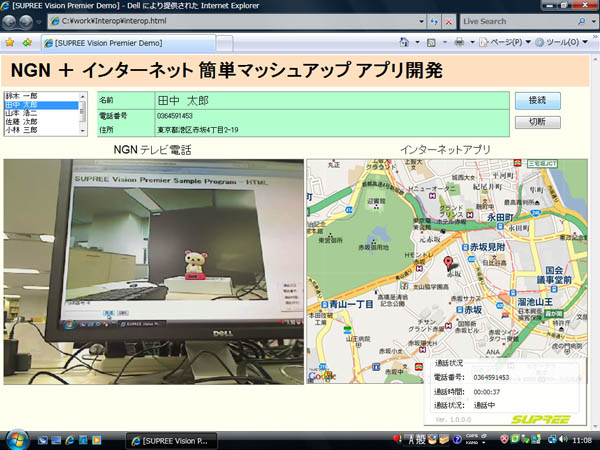Click the 接続 connect button
This screenshot has height=450, width=600.
[x=538, y=100]
